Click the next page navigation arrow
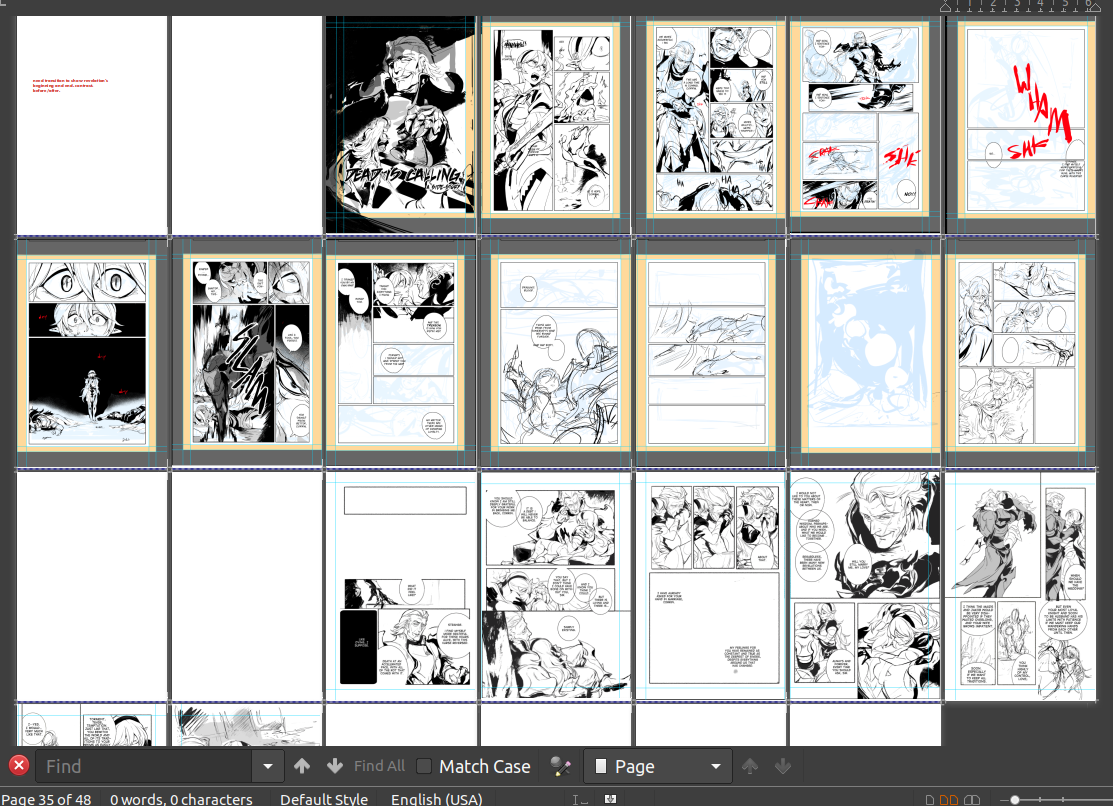1113x806 pixels. tap(783, 767)
